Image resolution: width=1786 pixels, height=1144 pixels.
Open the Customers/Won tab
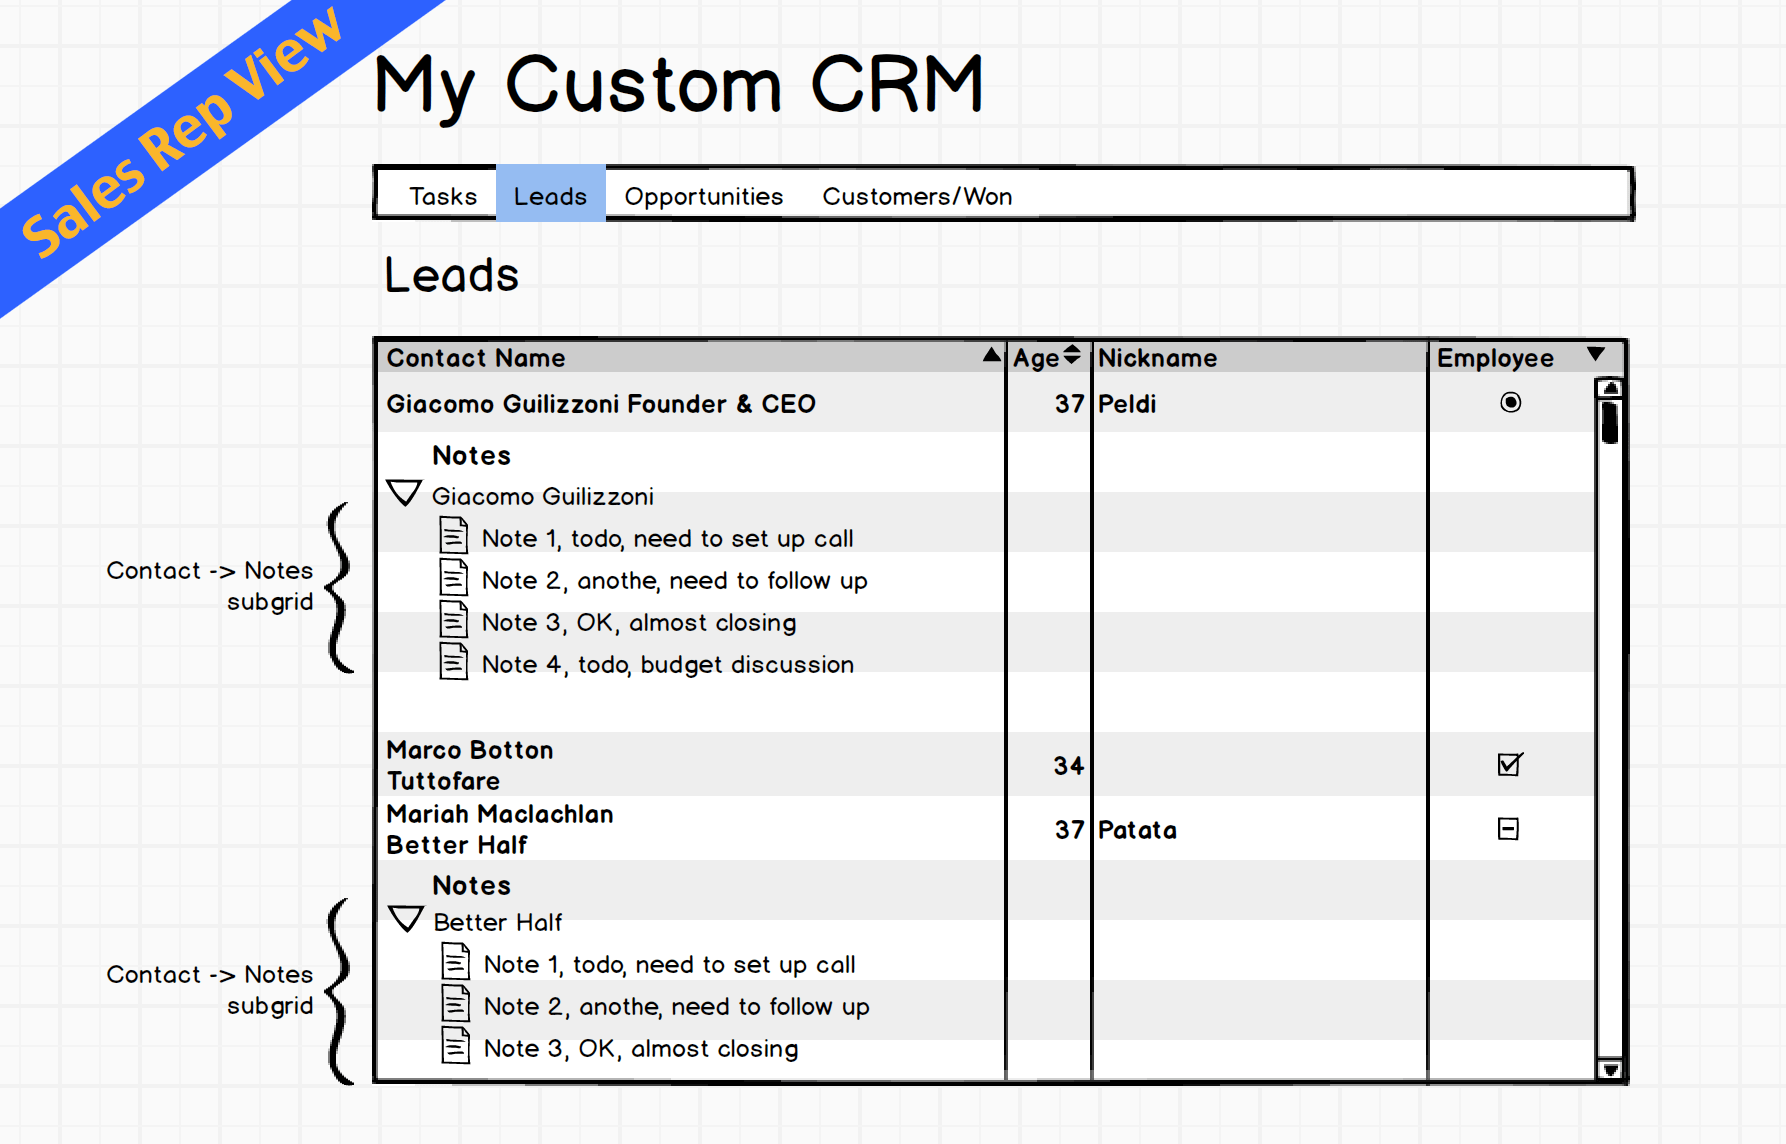coord(917,196)
